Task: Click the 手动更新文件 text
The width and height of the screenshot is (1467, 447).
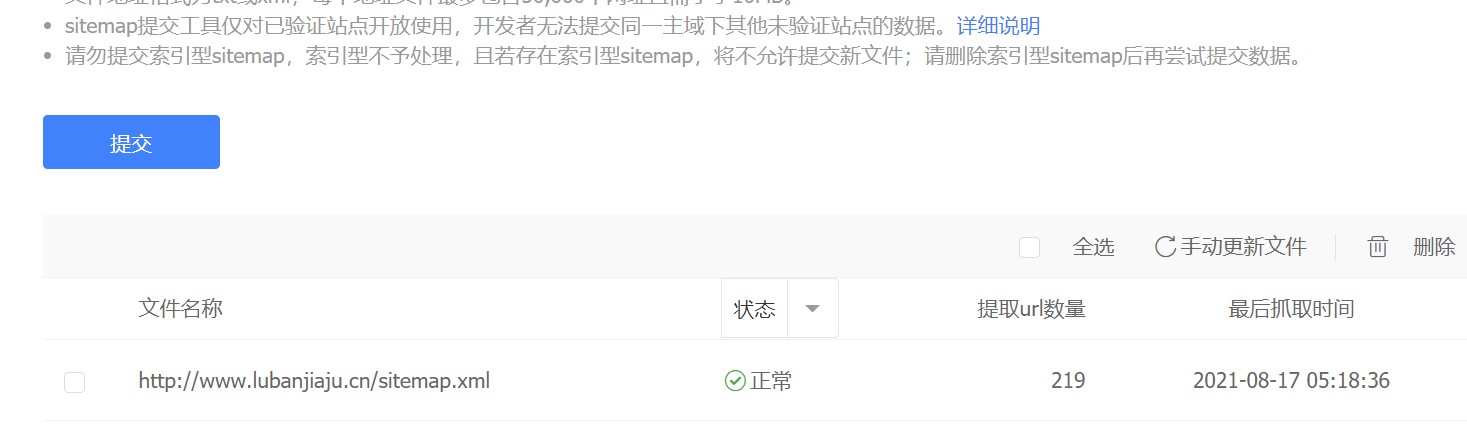Action: point(1243,247)
